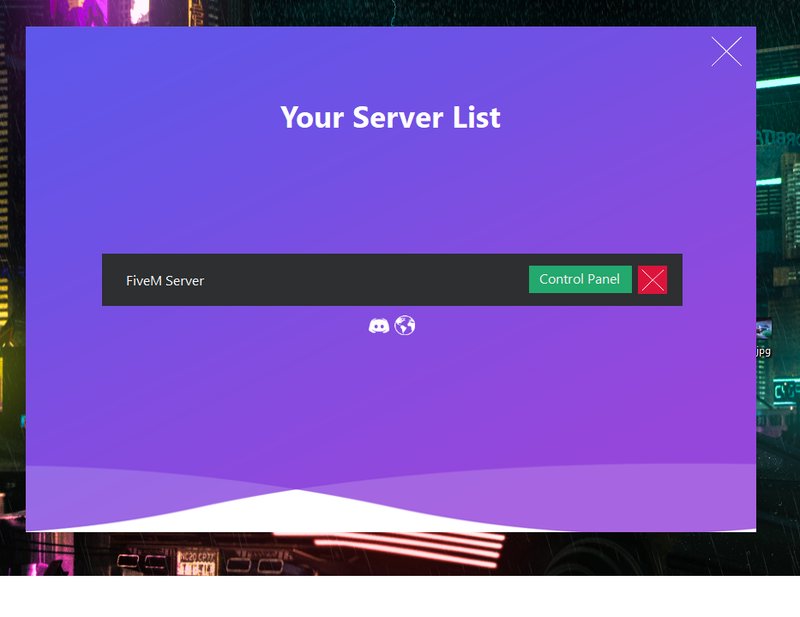Open the FiveM Server Control Panel
This screenshot has height=617, width=800.
click(580, 280)
